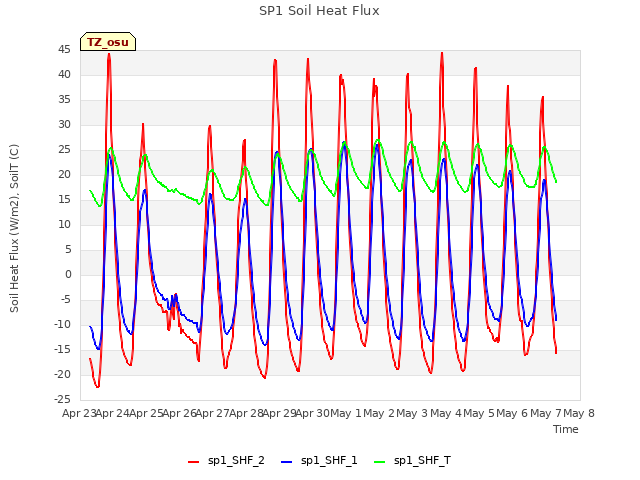This screenshot has width=640, height=480.
Task: Click the May 3 x-axis tick label
Action: pos(413,413)
